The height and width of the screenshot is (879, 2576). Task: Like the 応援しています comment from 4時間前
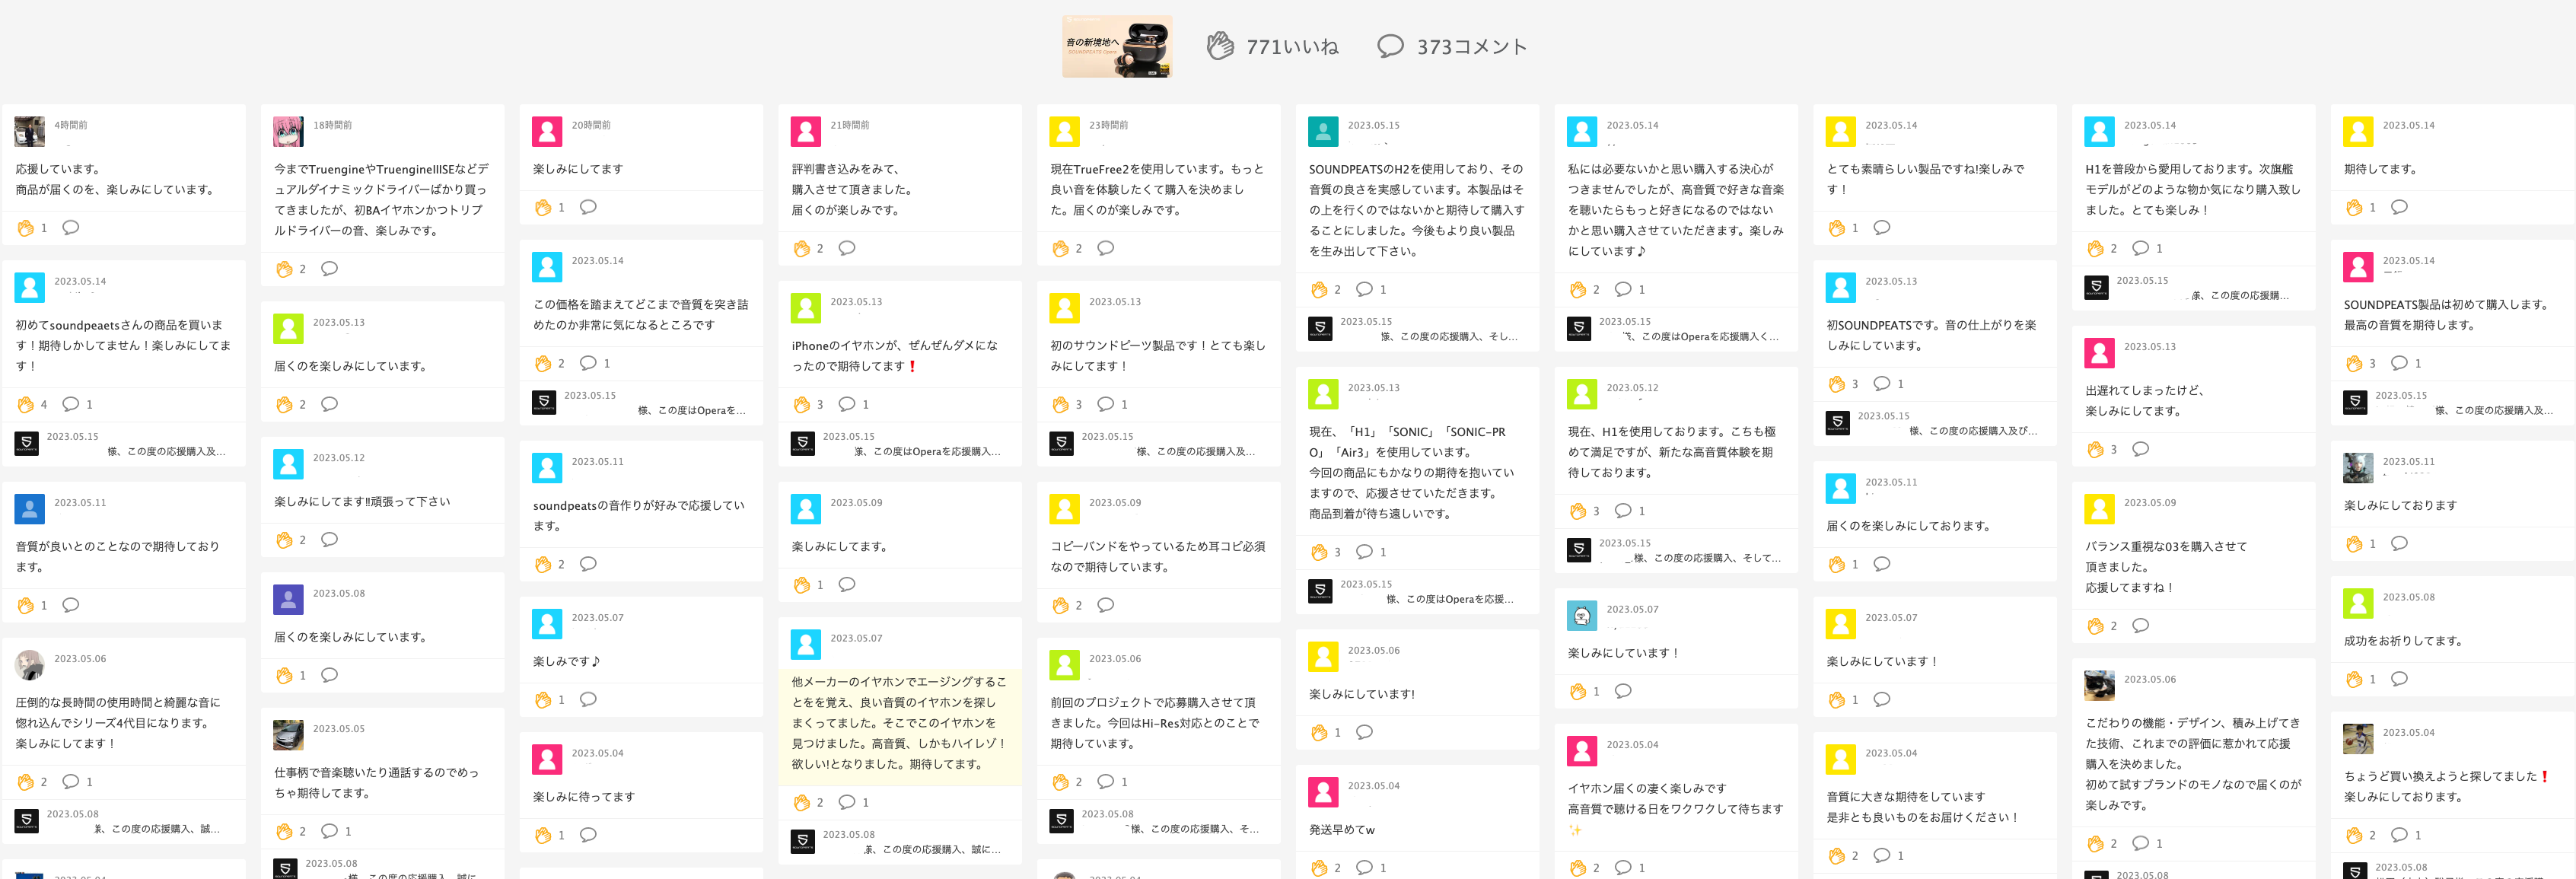pyautogui.click(x=26, y=228)
